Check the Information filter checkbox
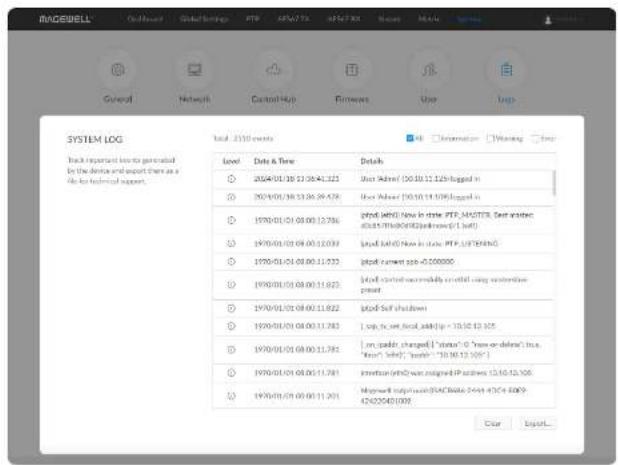 click(x=436, y=138)
